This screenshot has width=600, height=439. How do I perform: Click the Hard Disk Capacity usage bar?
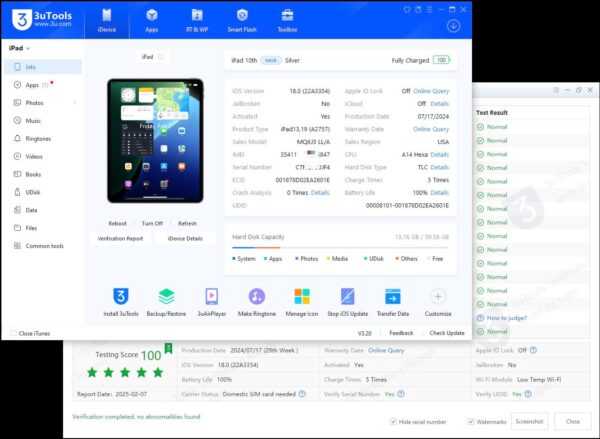click(340, 248)
